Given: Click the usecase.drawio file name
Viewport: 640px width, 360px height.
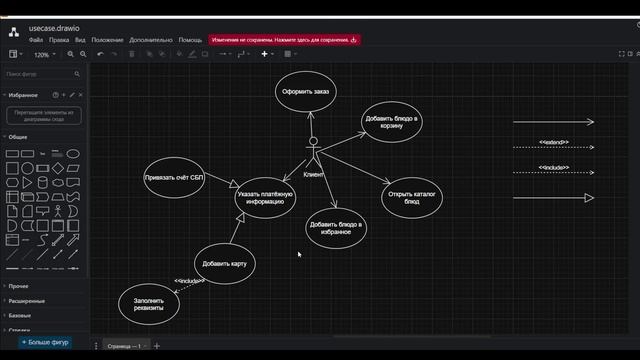Looking at the screenshot, I should 54,28.
